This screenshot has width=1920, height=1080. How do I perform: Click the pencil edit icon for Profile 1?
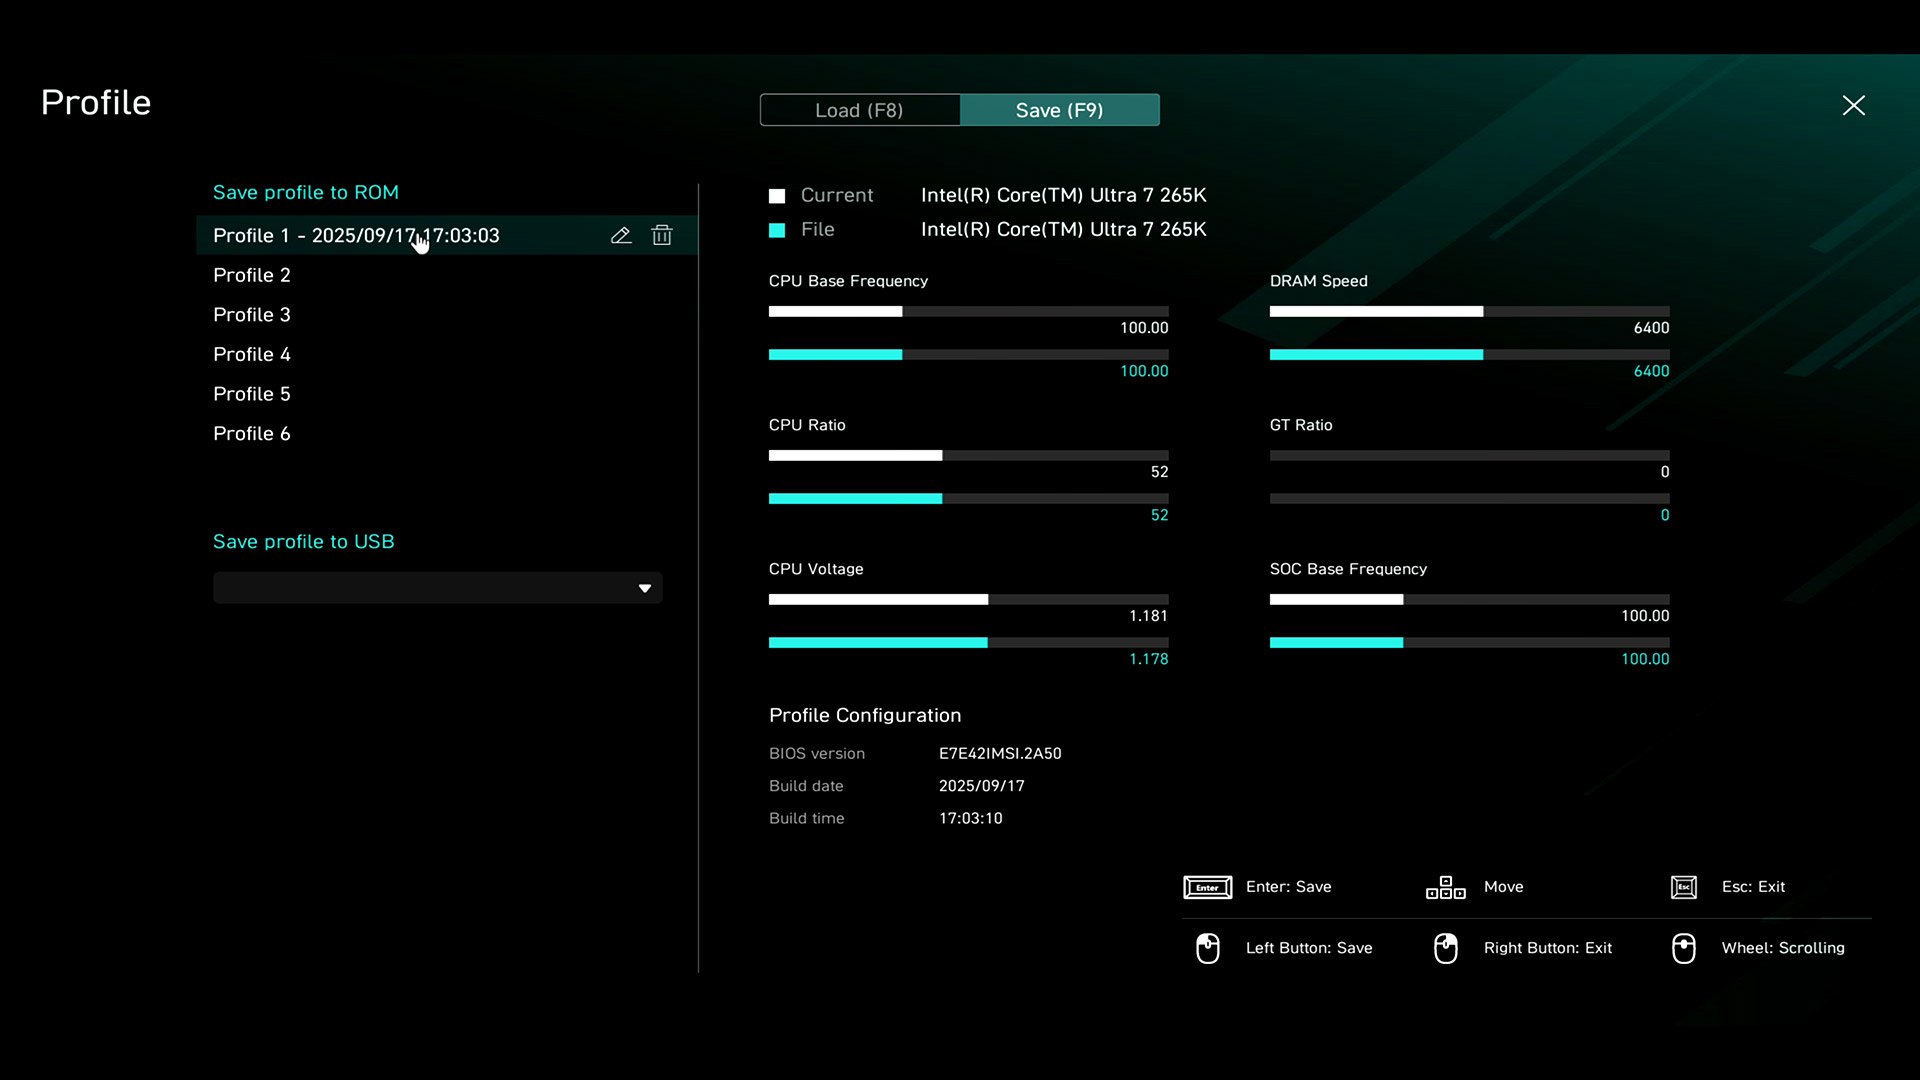click(621, 235)
